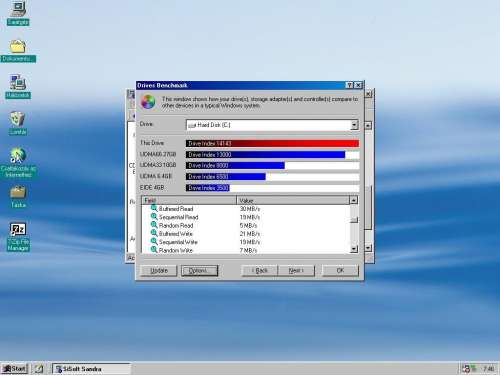Screen dimensions: 500x375
Task: Click the UDMA66 Drive Index 13000 bar
Action: 266,155
